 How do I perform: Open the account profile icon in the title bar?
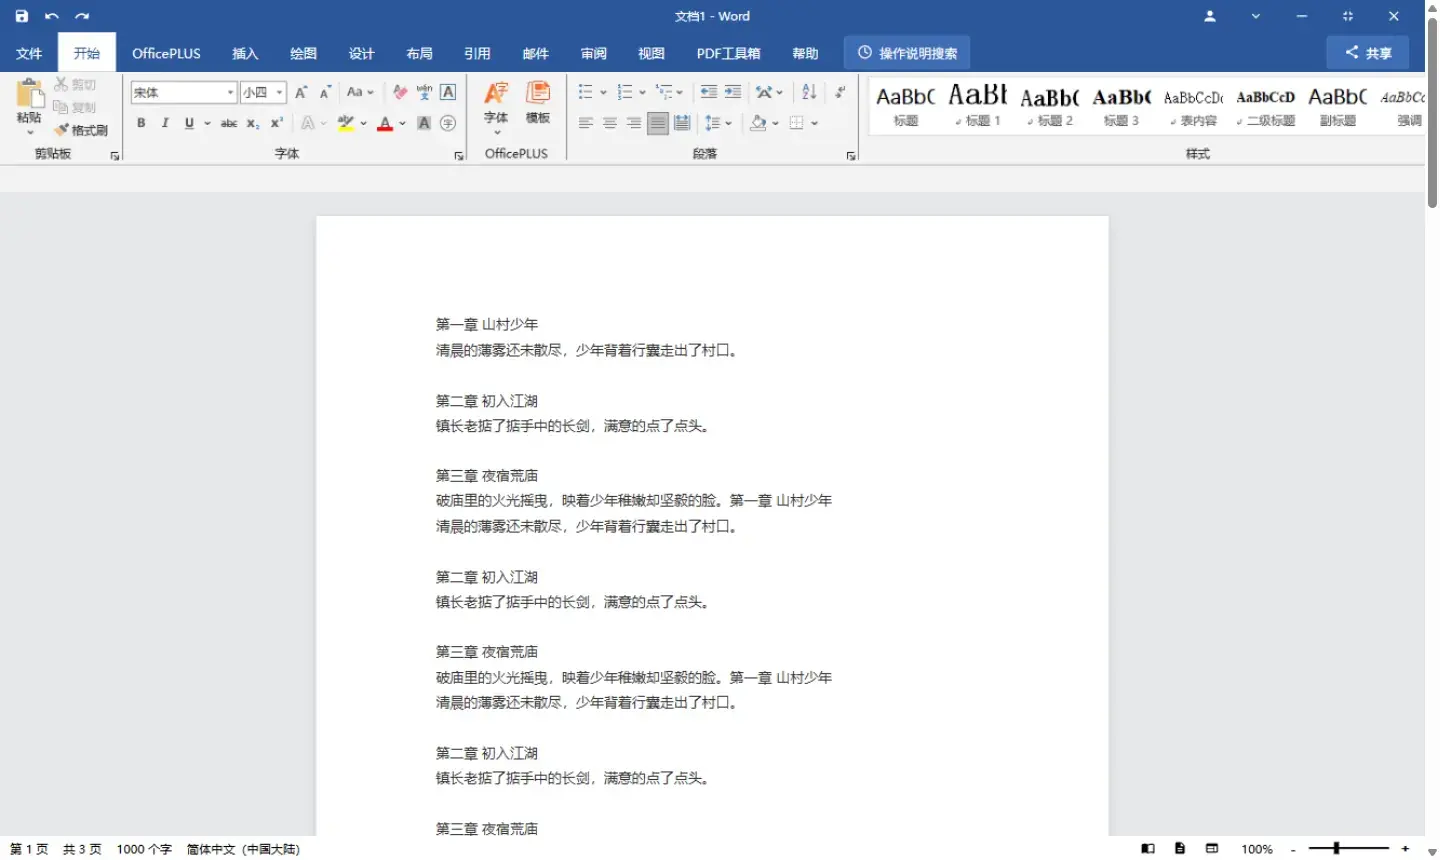(x=1210, y=16)
